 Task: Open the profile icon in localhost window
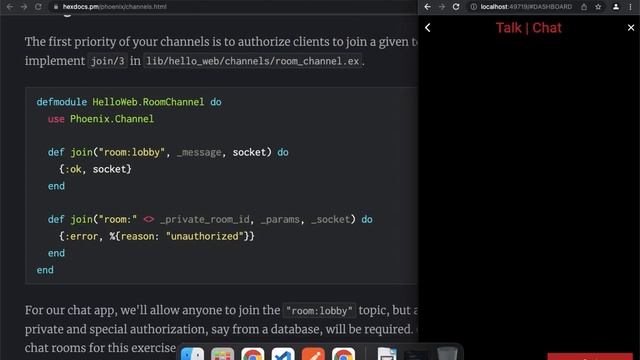[616, 7]
